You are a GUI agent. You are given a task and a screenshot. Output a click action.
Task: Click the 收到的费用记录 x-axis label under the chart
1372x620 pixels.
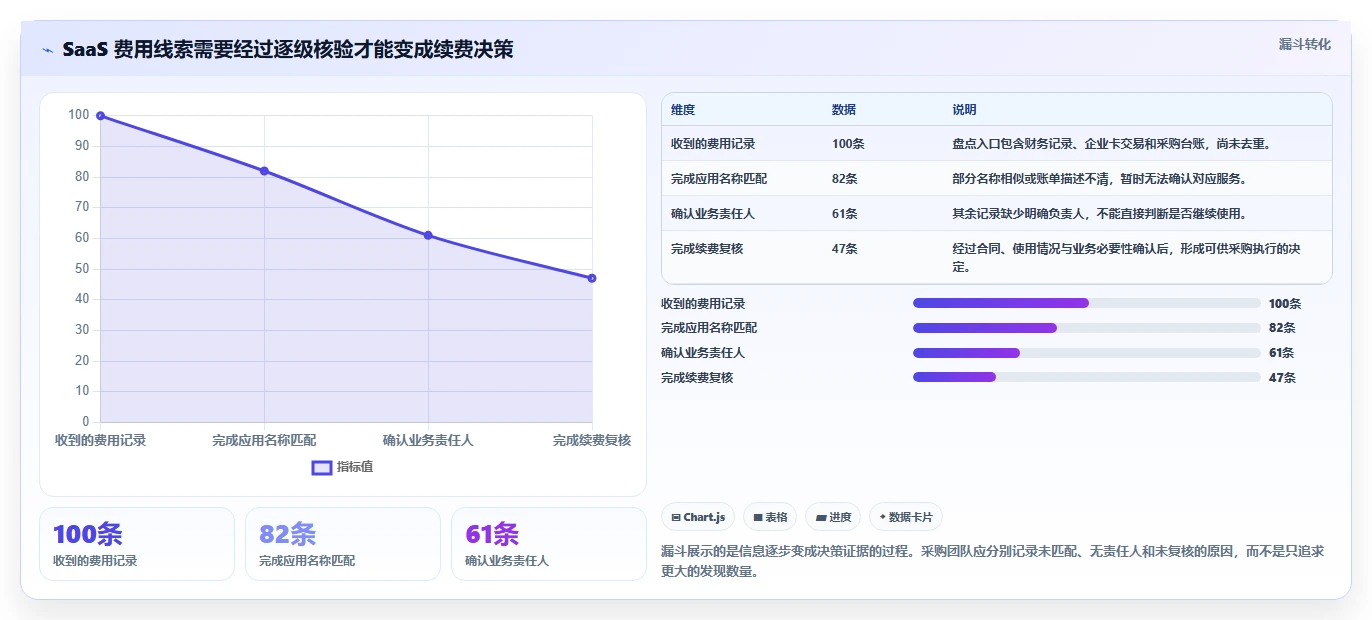click(x=100, y=440)
